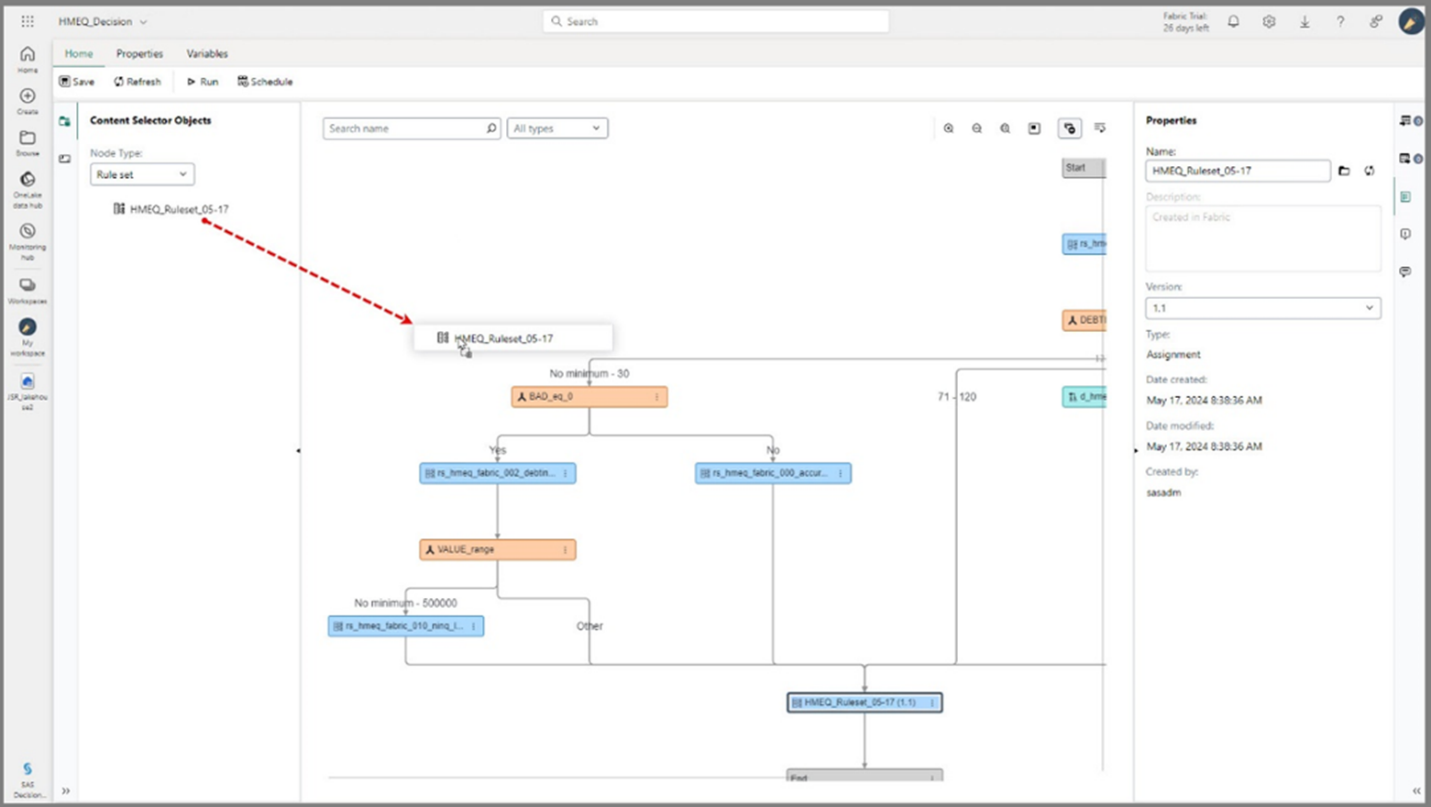Open Browse in the left sidebar
The image size is (1431, 807).
[27, 143]
